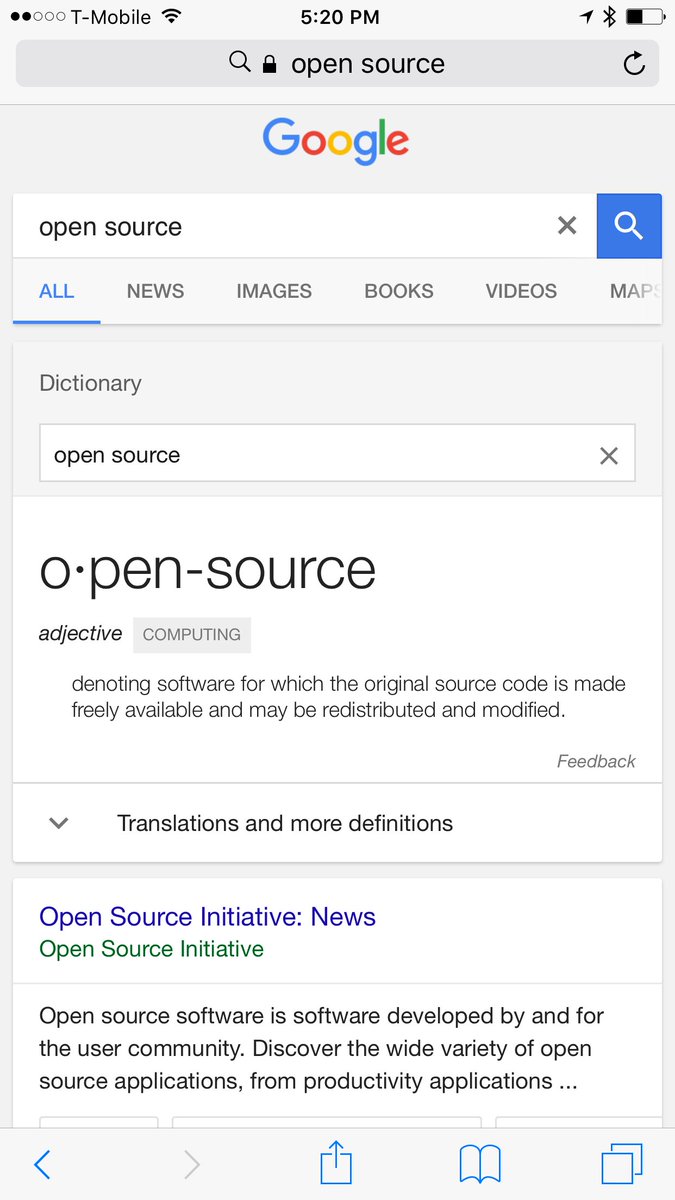The image size is (675, 1200).
Task: Tap the Bluetooth status icon
Action: [609, 17]
